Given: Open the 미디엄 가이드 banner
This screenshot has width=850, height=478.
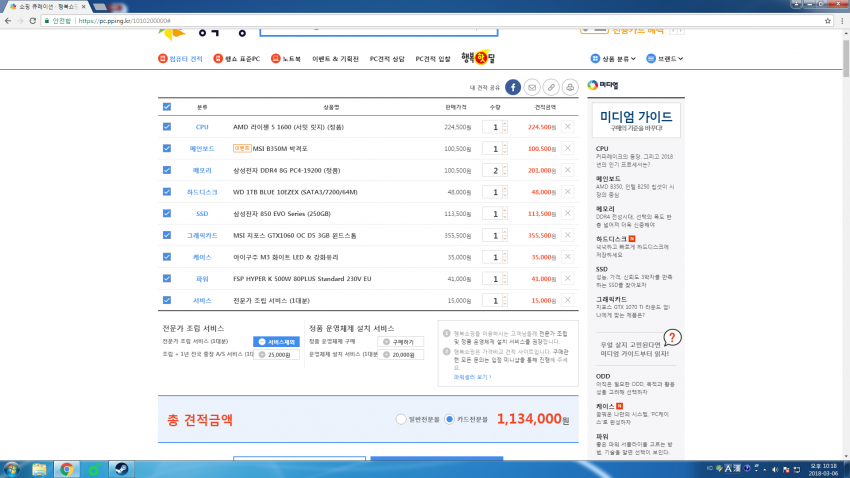Looking at the screenshot, I should tap(636, 120).
